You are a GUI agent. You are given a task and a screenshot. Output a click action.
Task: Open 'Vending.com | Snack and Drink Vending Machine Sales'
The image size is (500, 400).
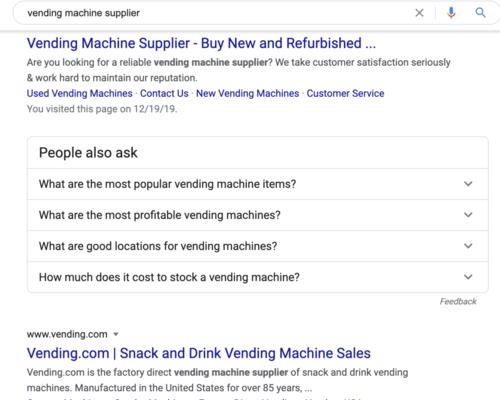pyautogui.click(x=199, y=353)
